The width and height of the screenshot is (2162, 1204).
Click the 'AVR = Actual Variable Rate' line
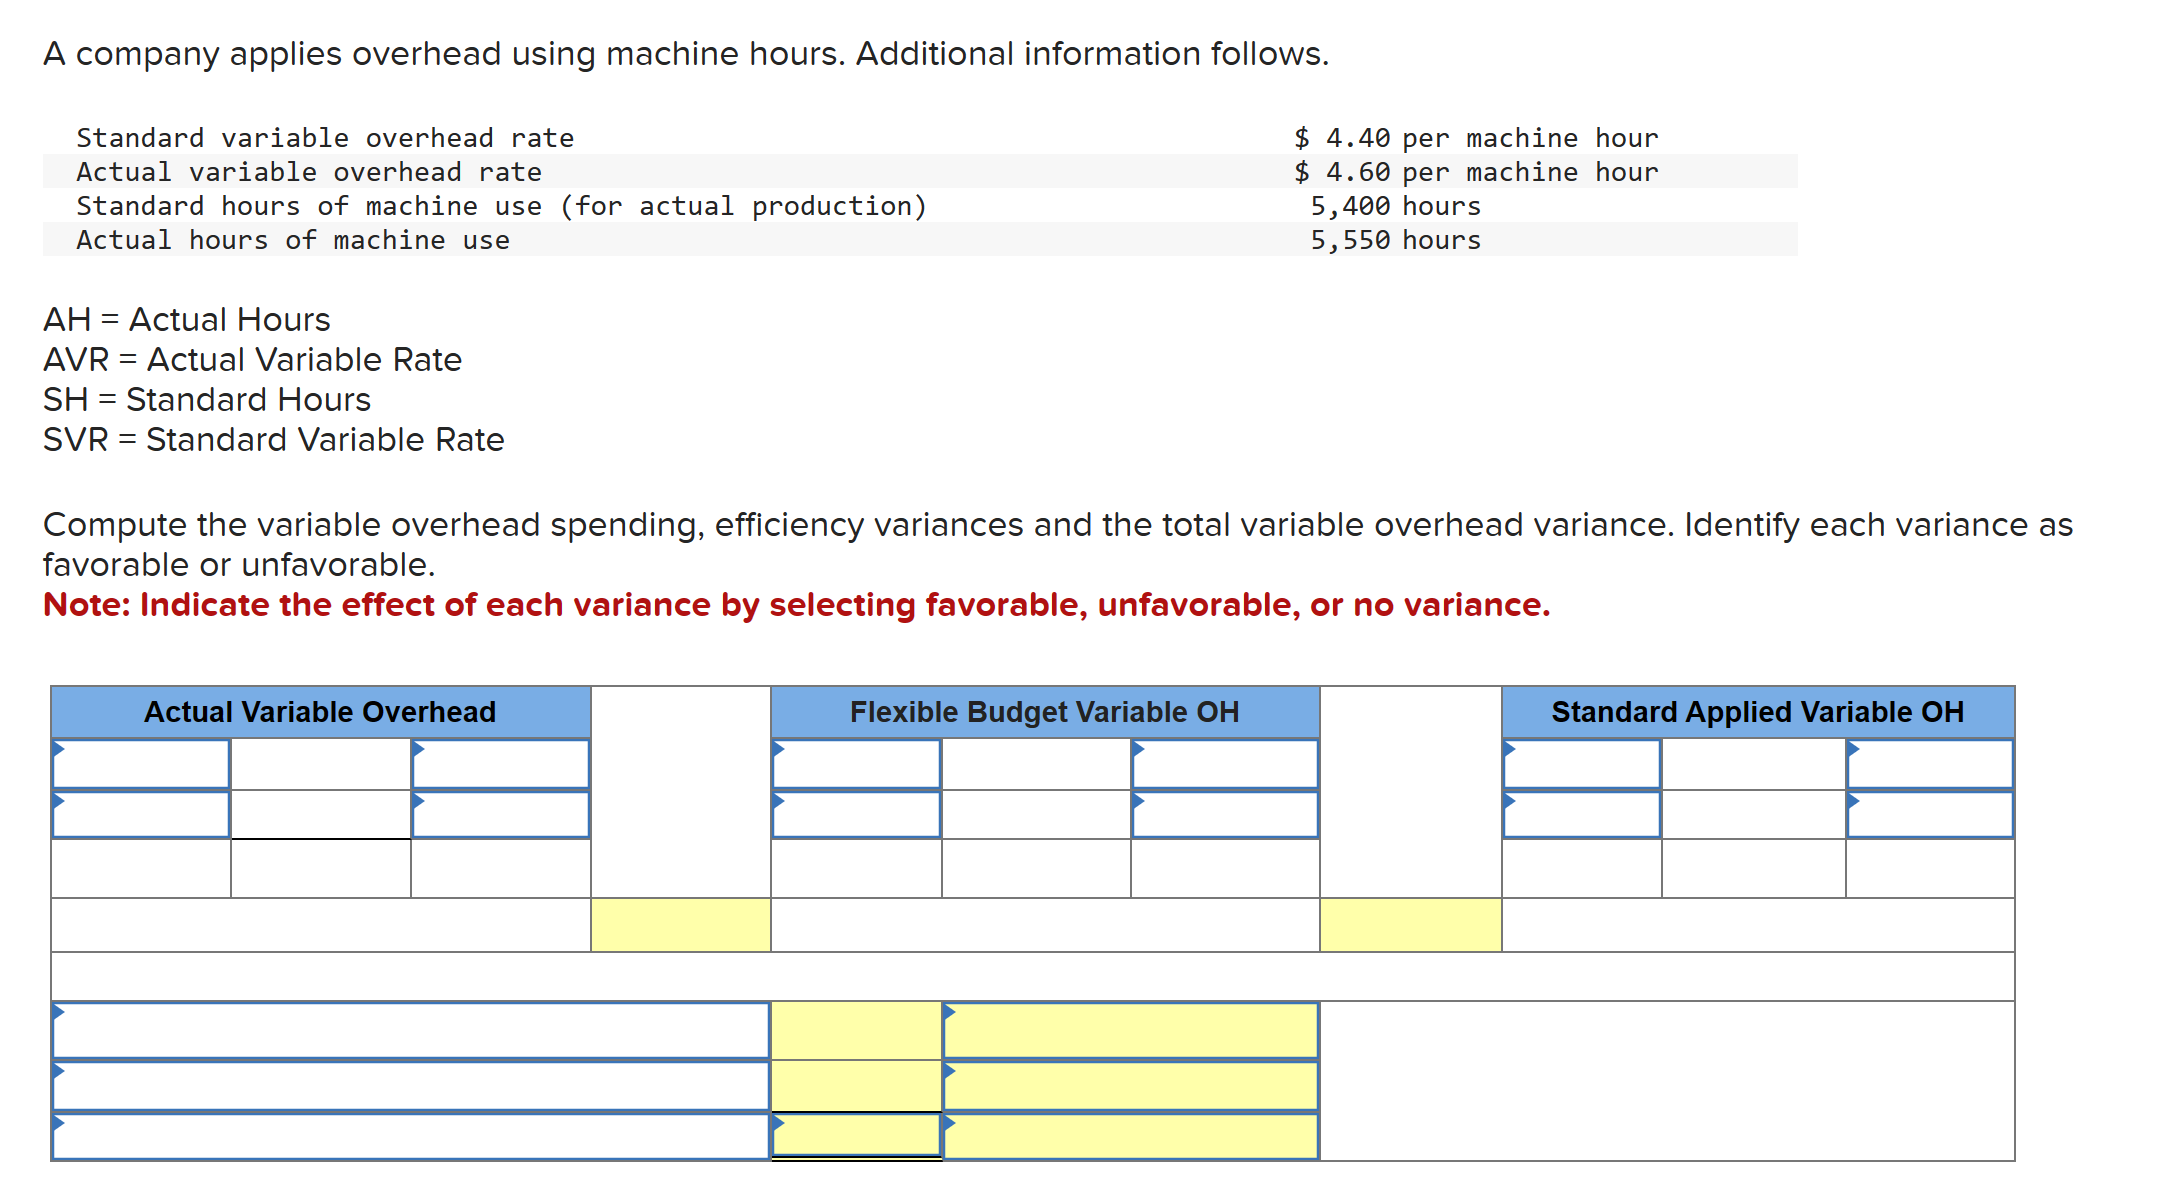(252, 359)
